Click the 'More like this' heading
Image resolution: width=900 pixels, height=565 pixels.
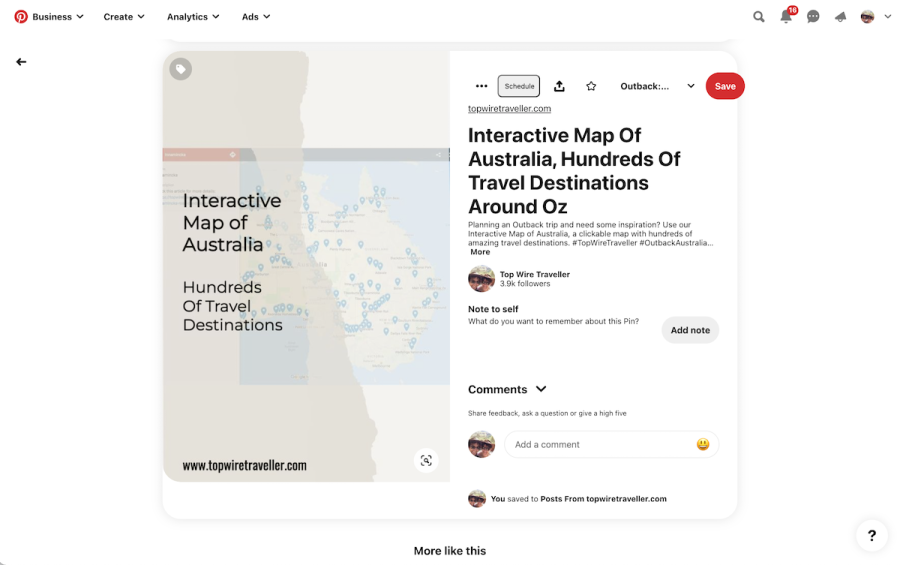pos(450,551)
